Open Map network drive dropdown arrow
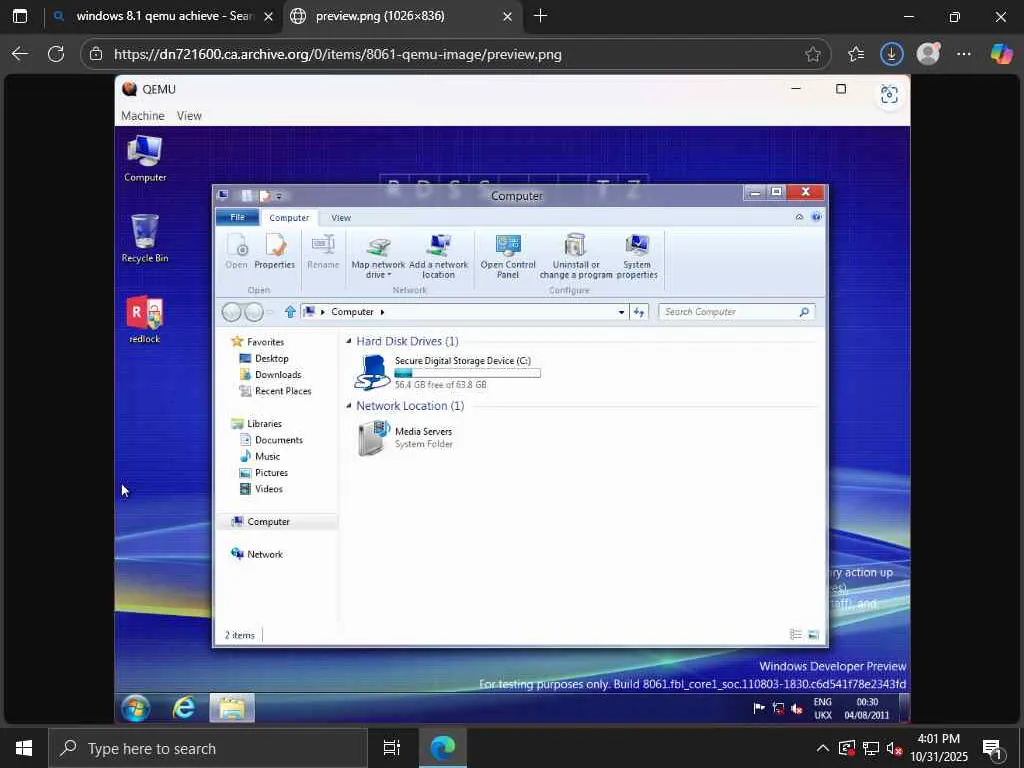Image resolution: width=1024 pixels, height=768 pixels. pos(389,276)
